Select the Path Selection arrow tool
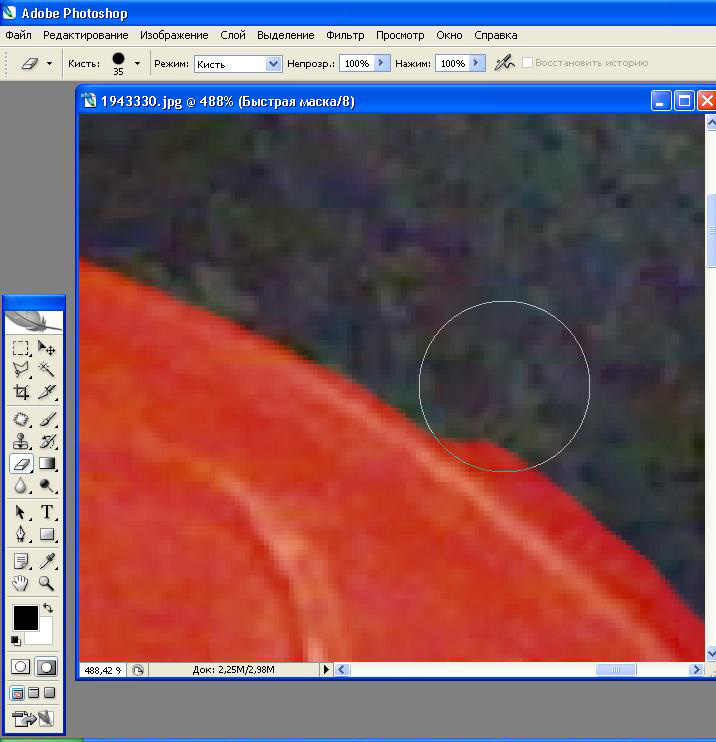Image resolution: width=716 pixels, height=742 pixels. pyautogui.click(x=20, y=512)
